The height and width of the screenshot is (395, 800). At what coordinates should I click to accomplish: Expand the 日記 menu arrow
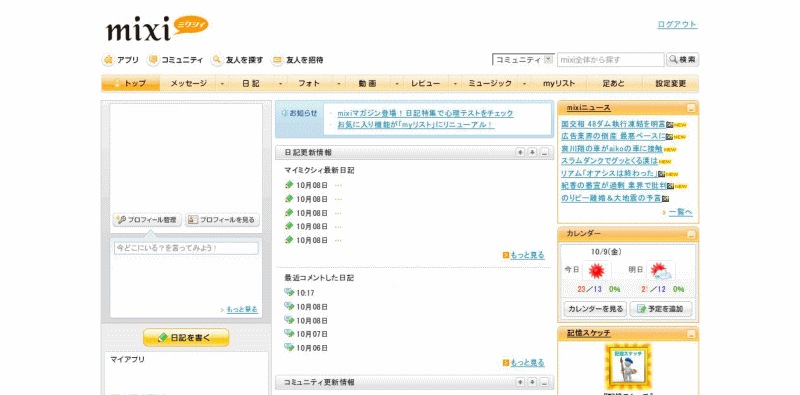280,84
